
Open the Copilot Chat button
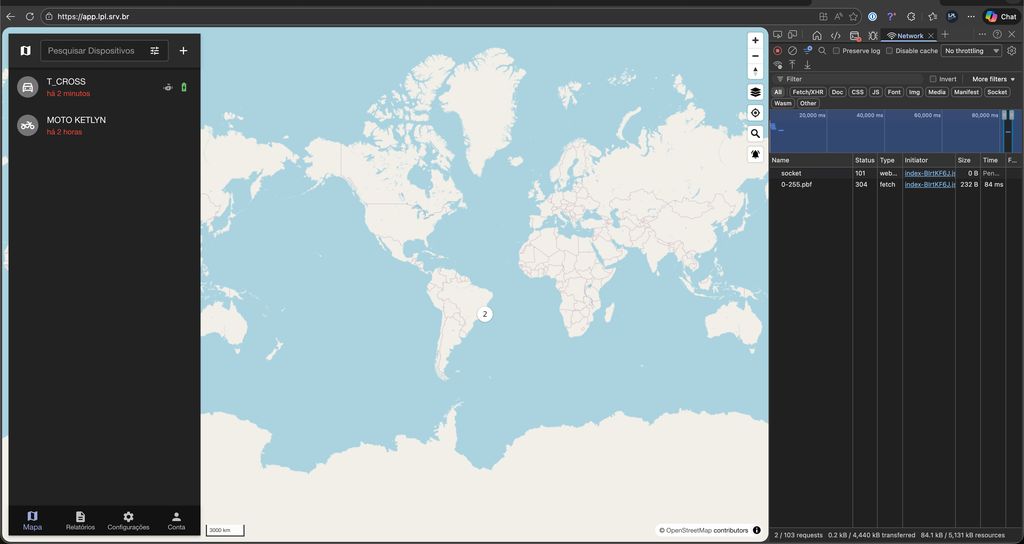[x=1000, y=16]
